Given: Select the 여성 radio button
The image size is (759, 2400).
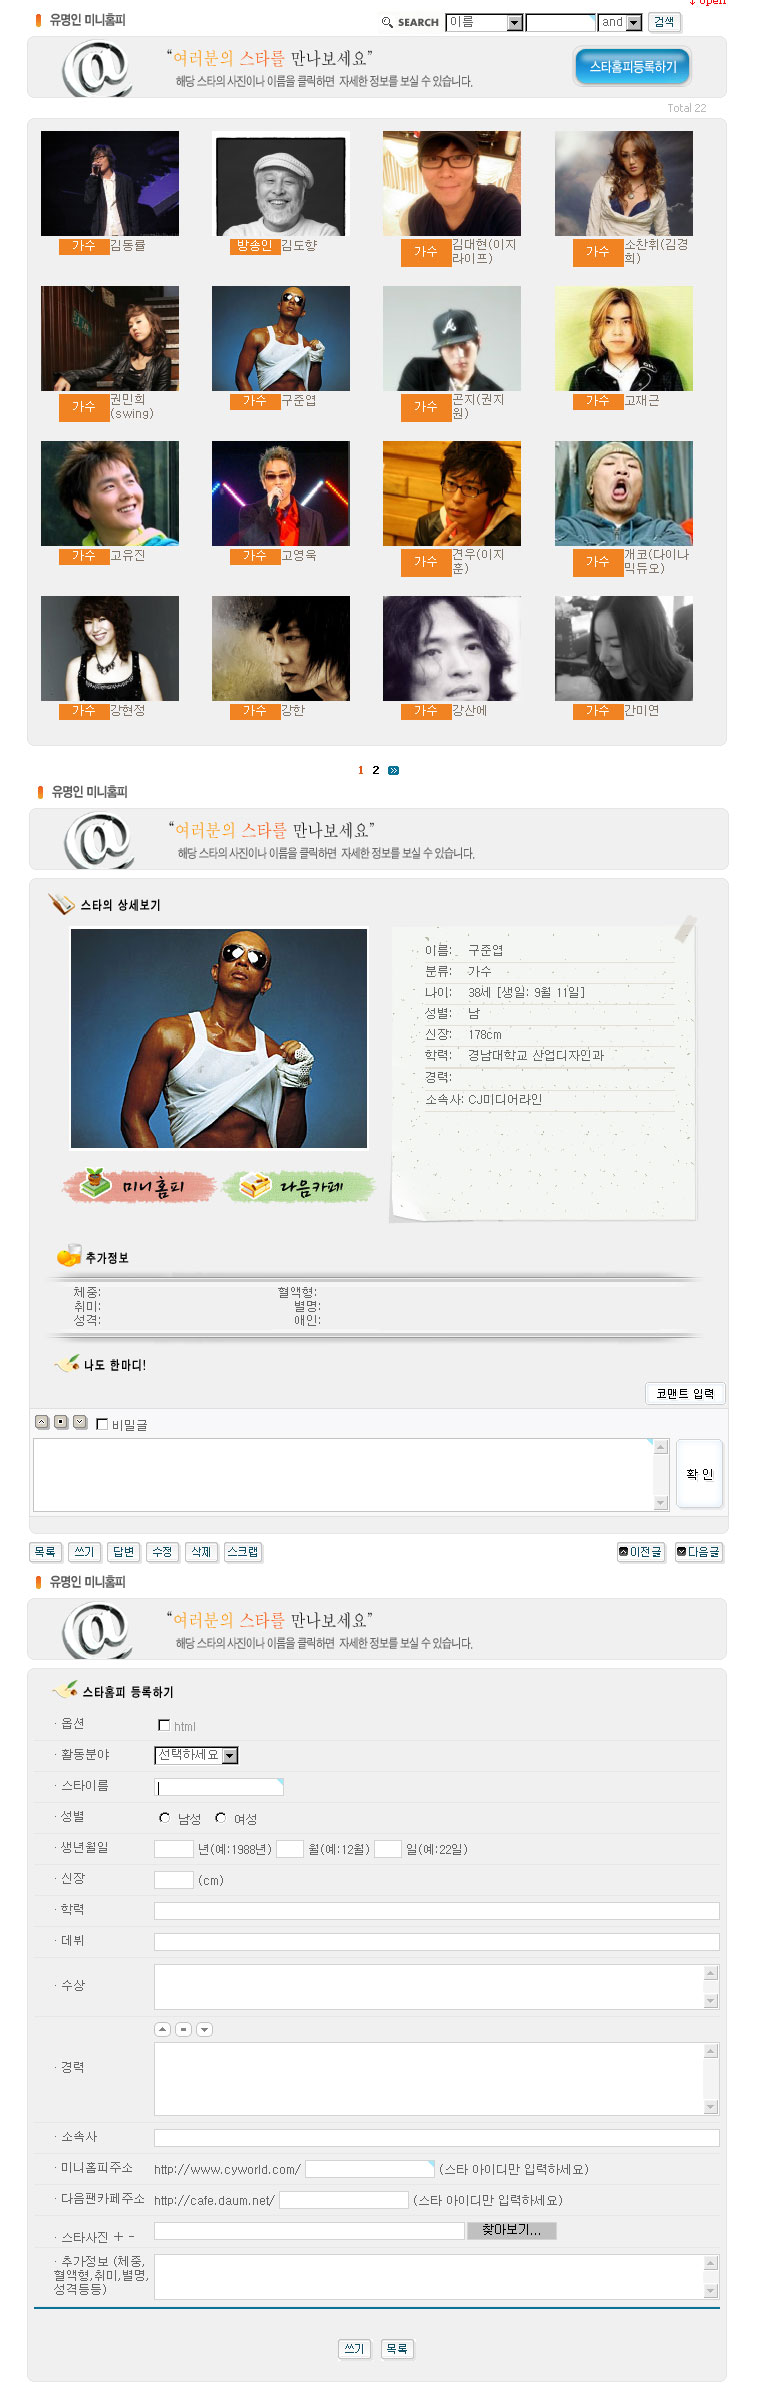Looking at the screenshot, I should coord(221,1818).
